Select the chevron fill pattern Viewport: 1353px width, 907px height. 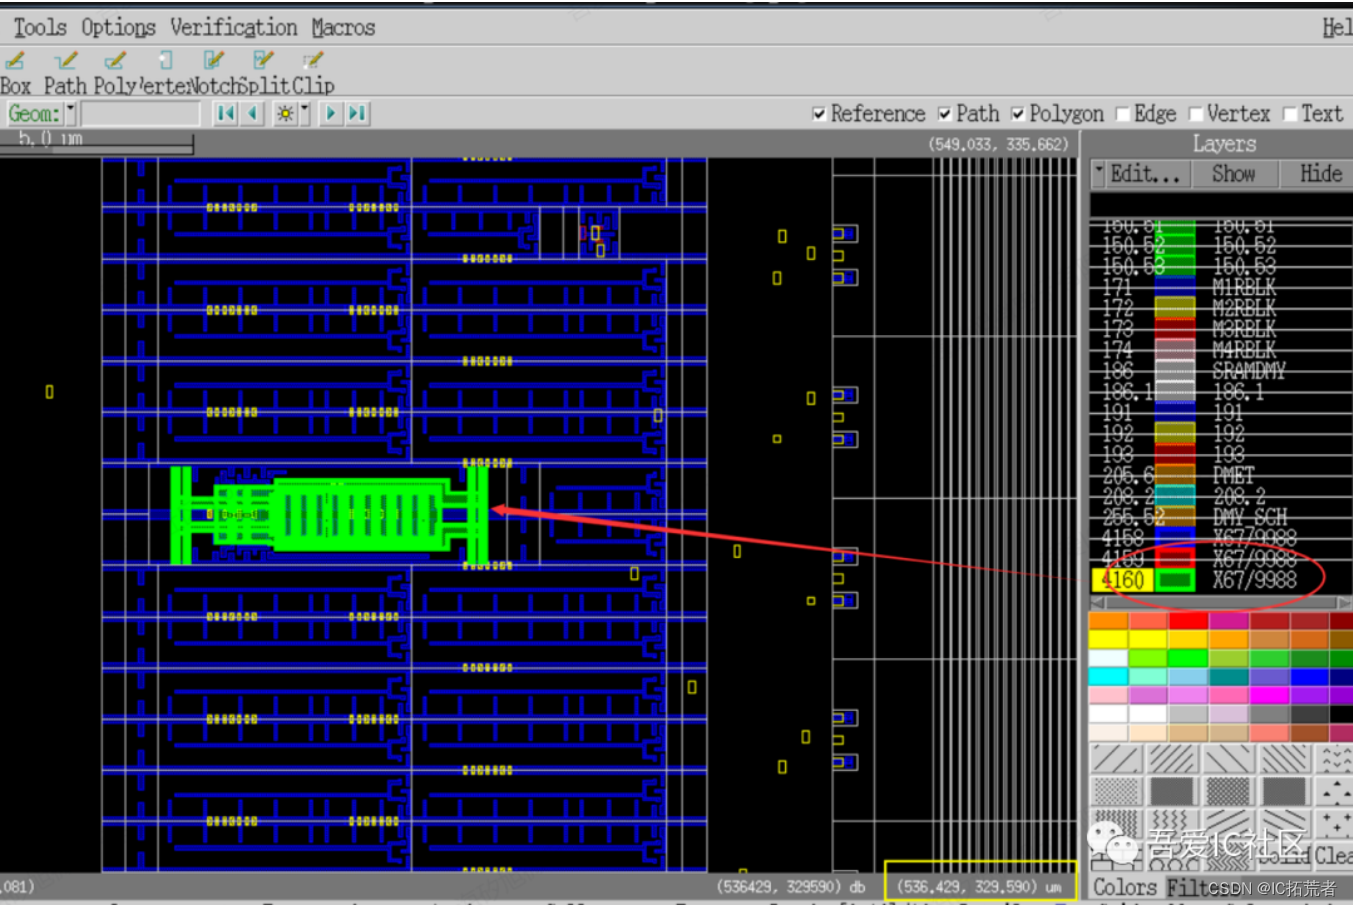[x=1334, y=759]
